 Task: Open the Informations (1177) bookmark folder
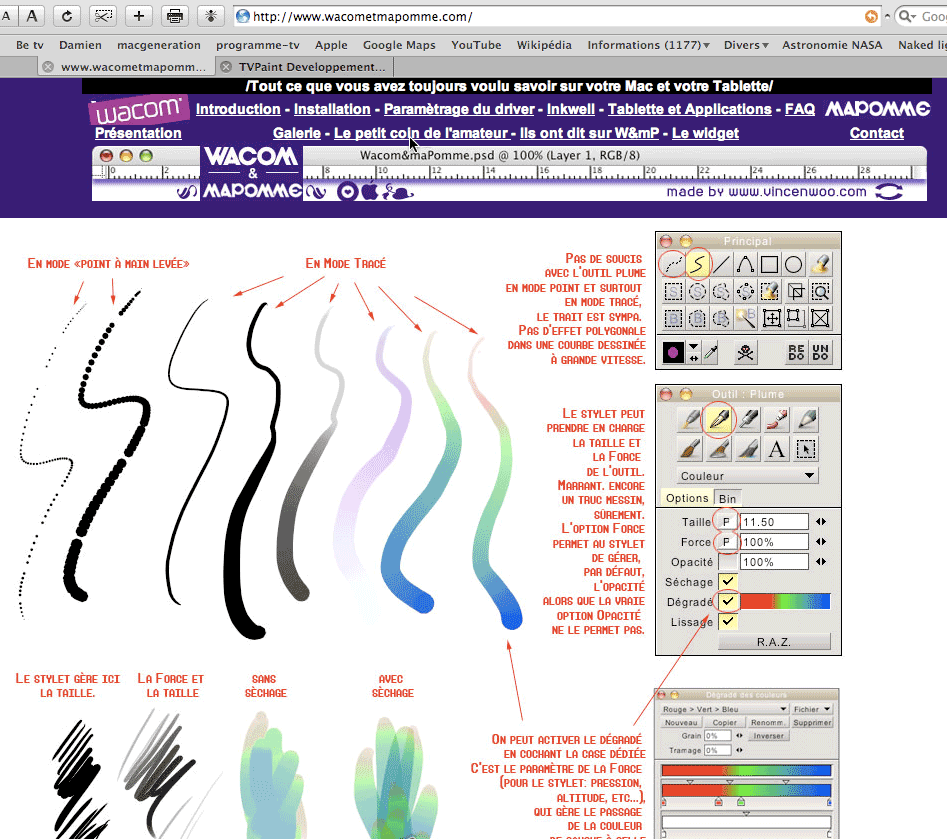[648, 45]
